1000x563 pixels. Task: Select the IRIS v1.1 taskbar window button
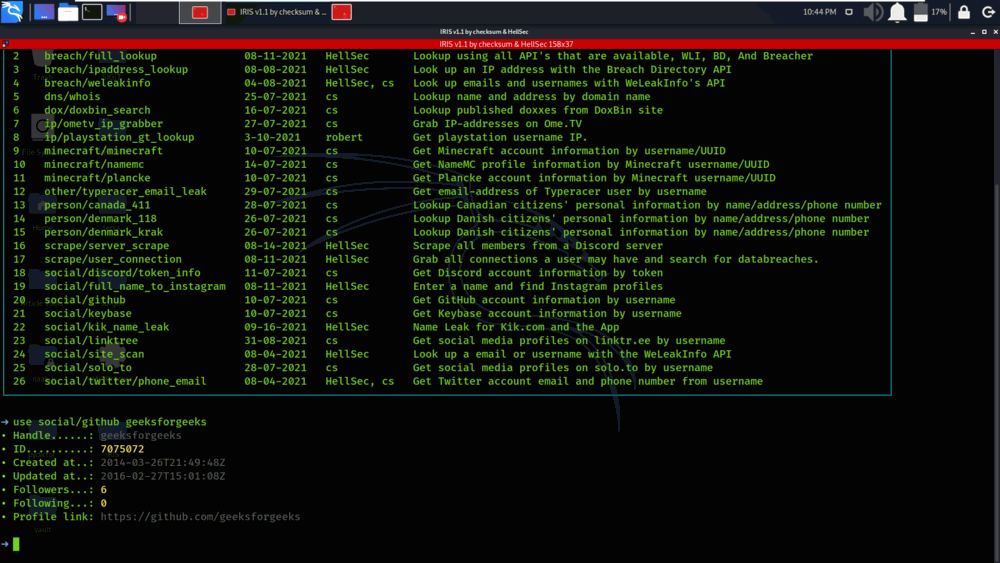(x=277, y=12)
